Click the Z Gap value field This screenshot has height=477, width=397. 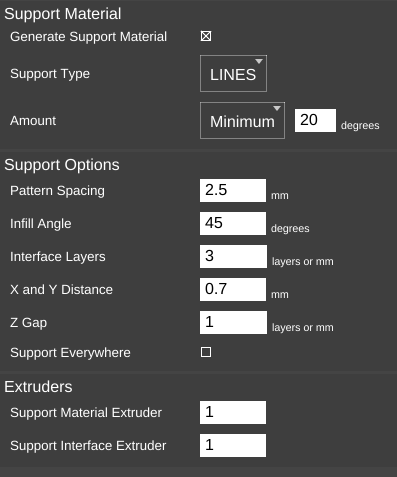click(x=233, y=322)
